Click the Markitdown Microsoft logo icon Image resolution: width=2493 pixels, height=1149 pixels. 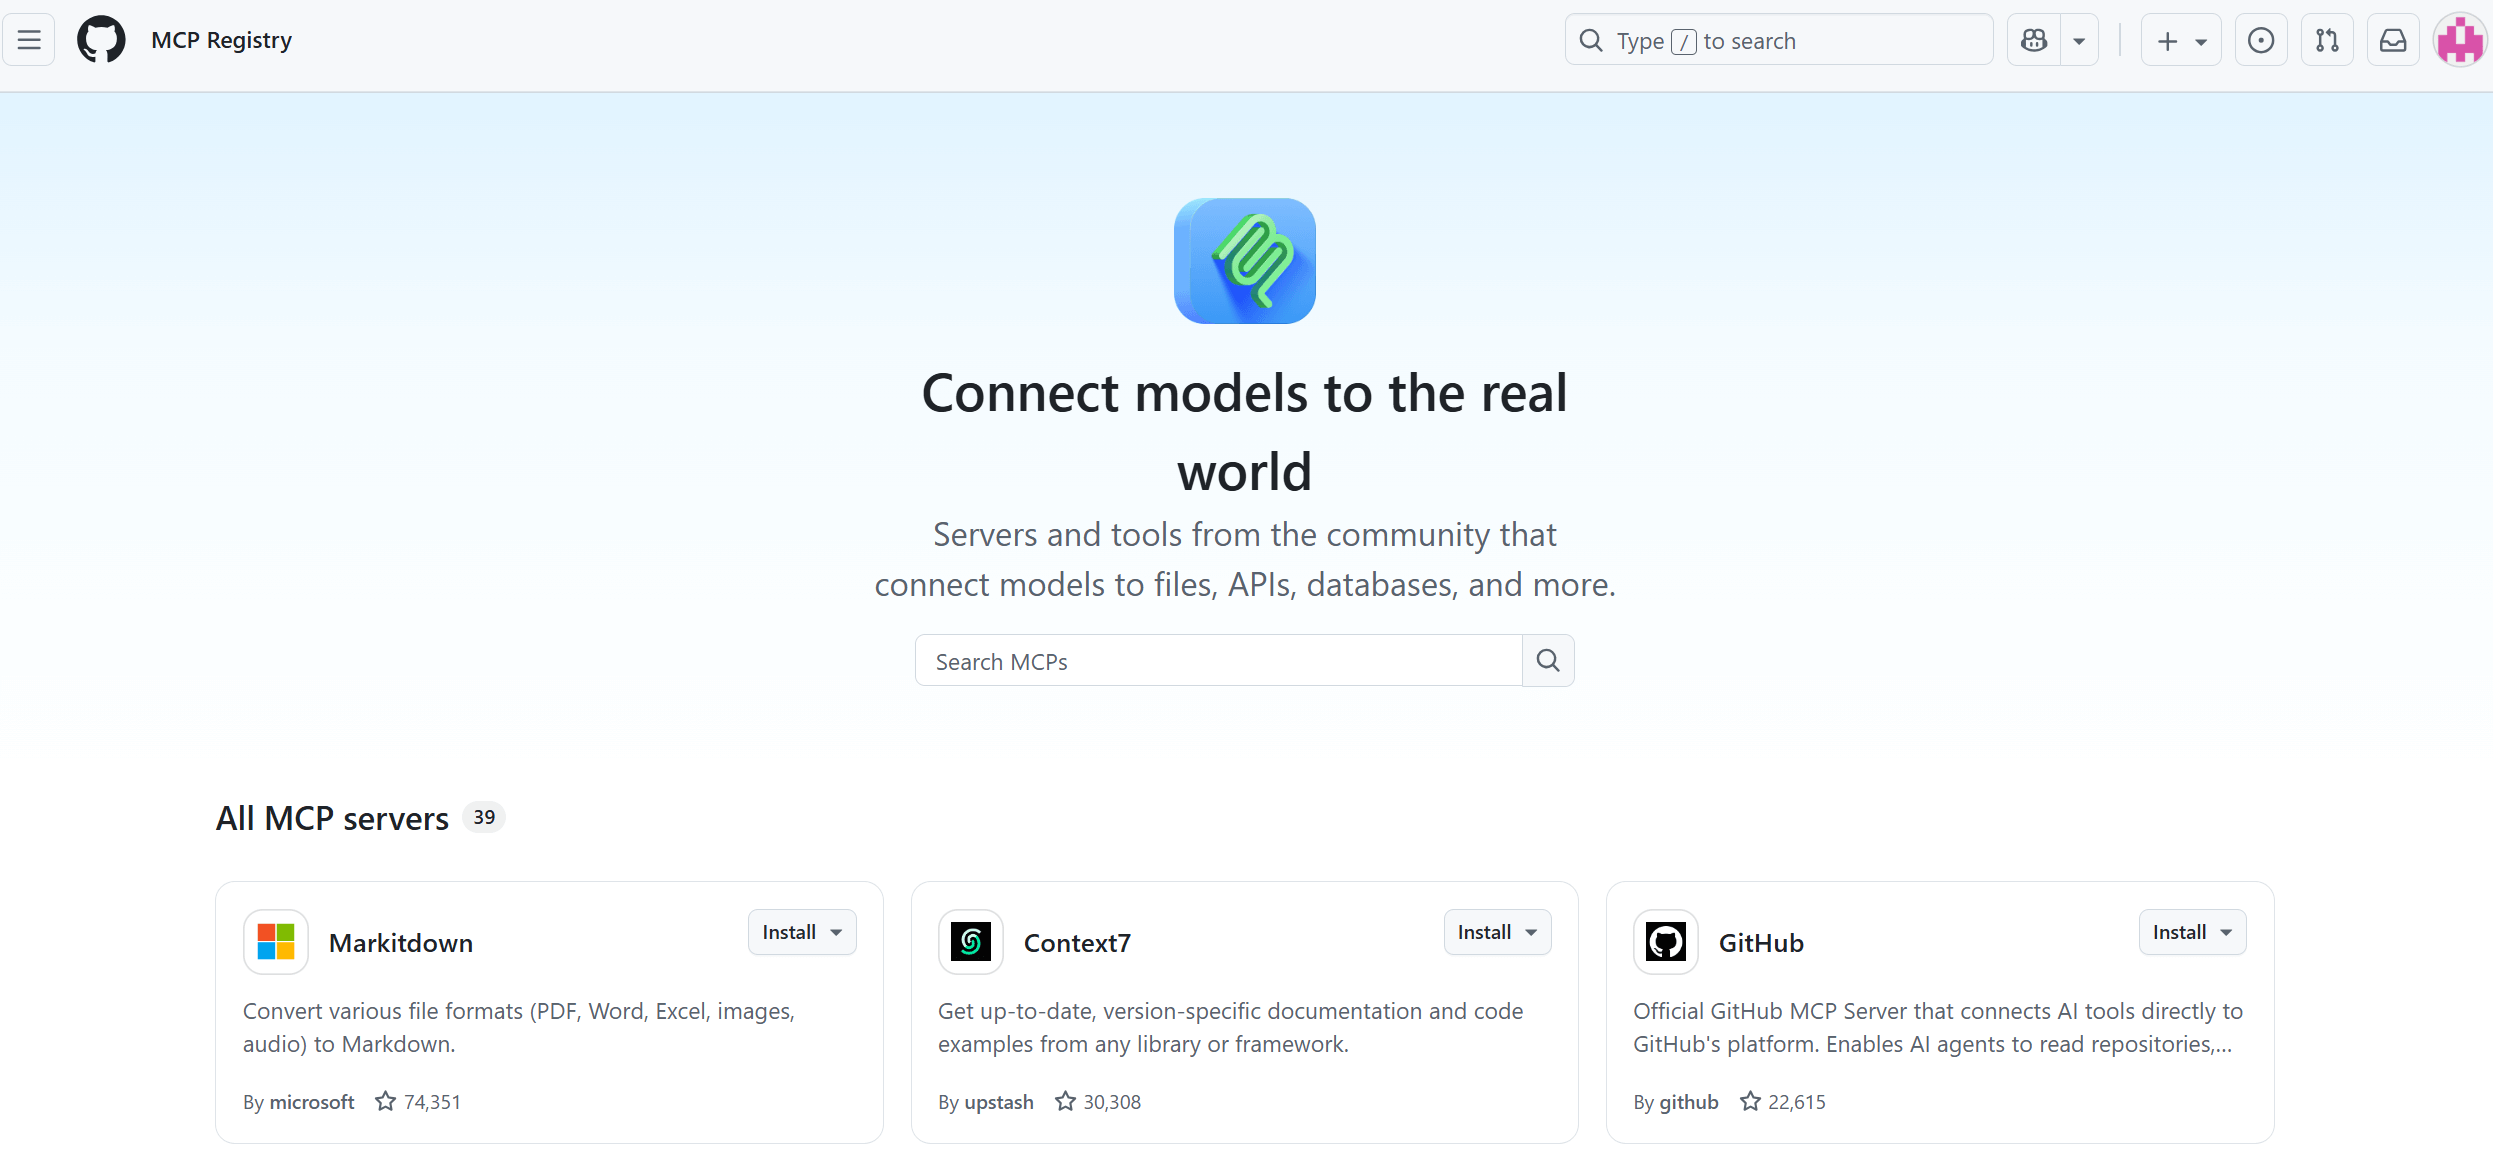click(x=275, y=941)
